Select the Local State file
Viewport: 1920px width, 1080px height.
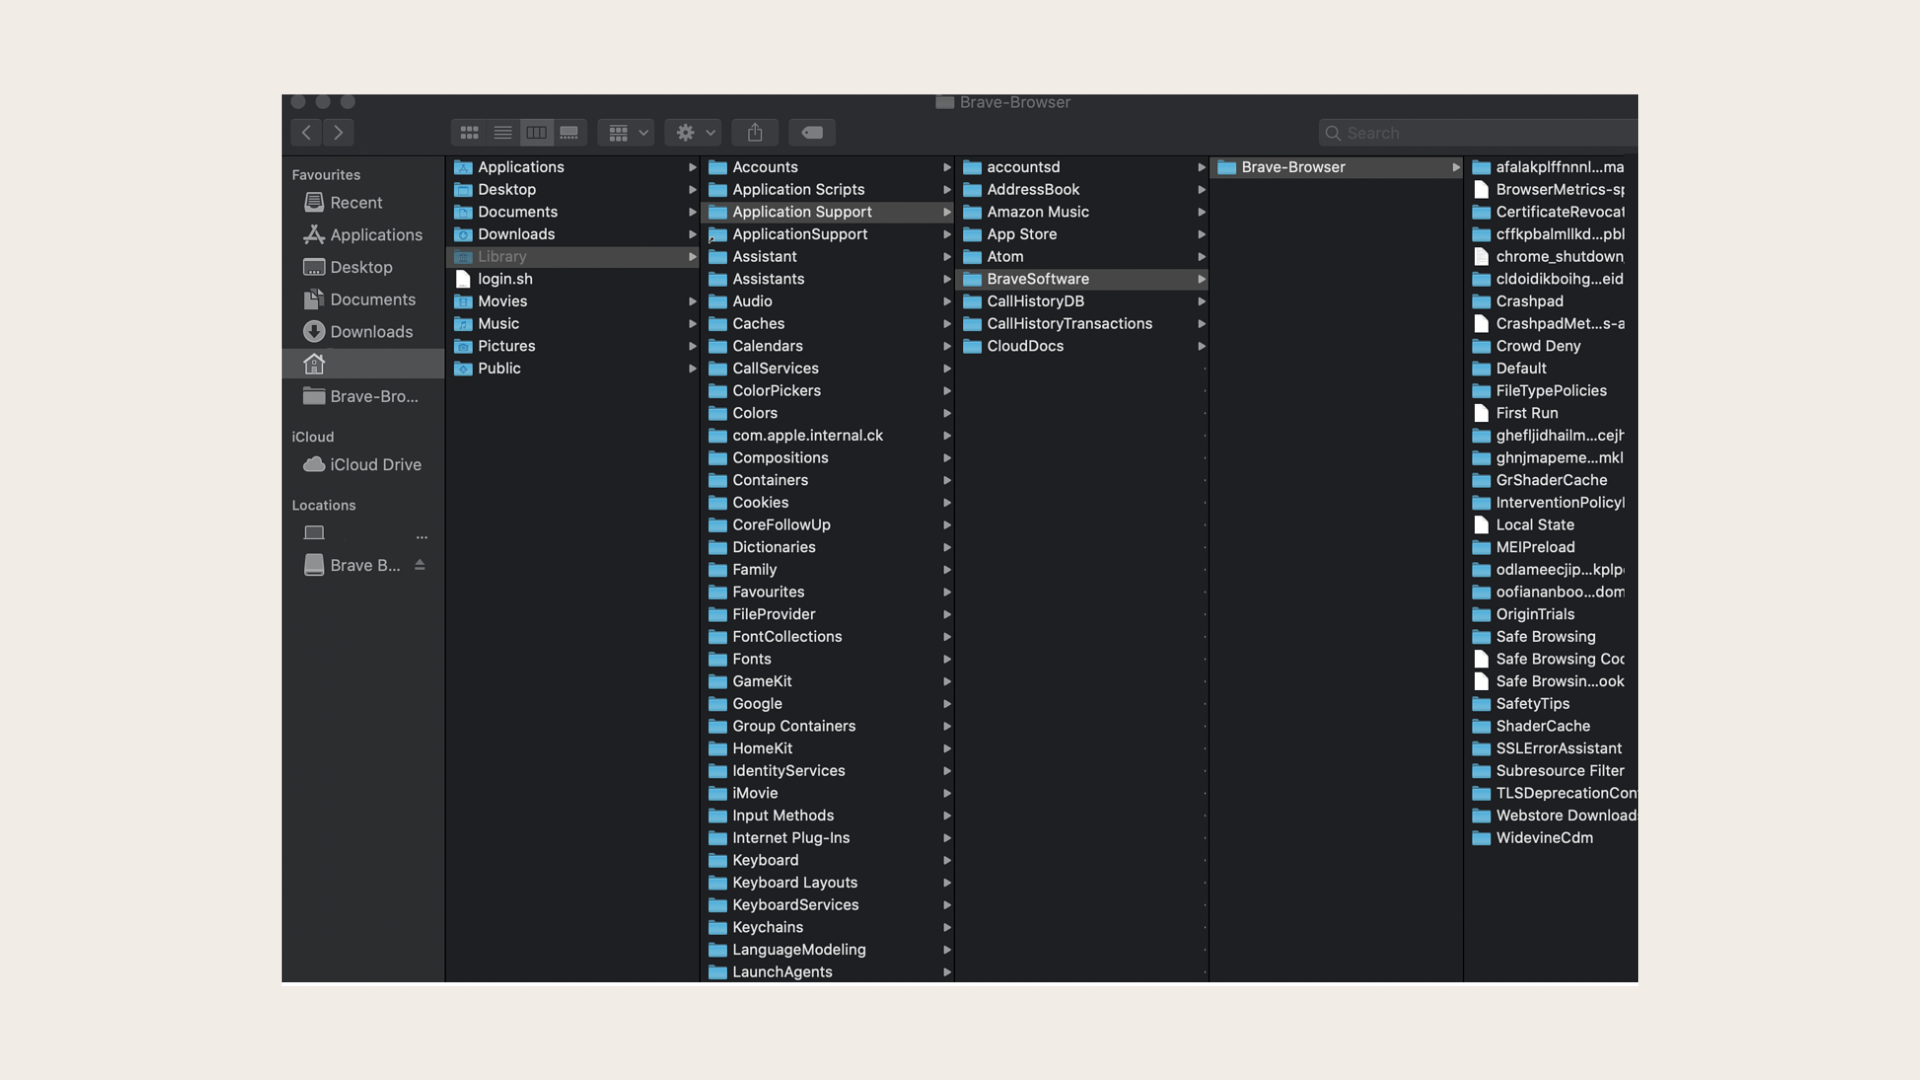coord(1552,525)
